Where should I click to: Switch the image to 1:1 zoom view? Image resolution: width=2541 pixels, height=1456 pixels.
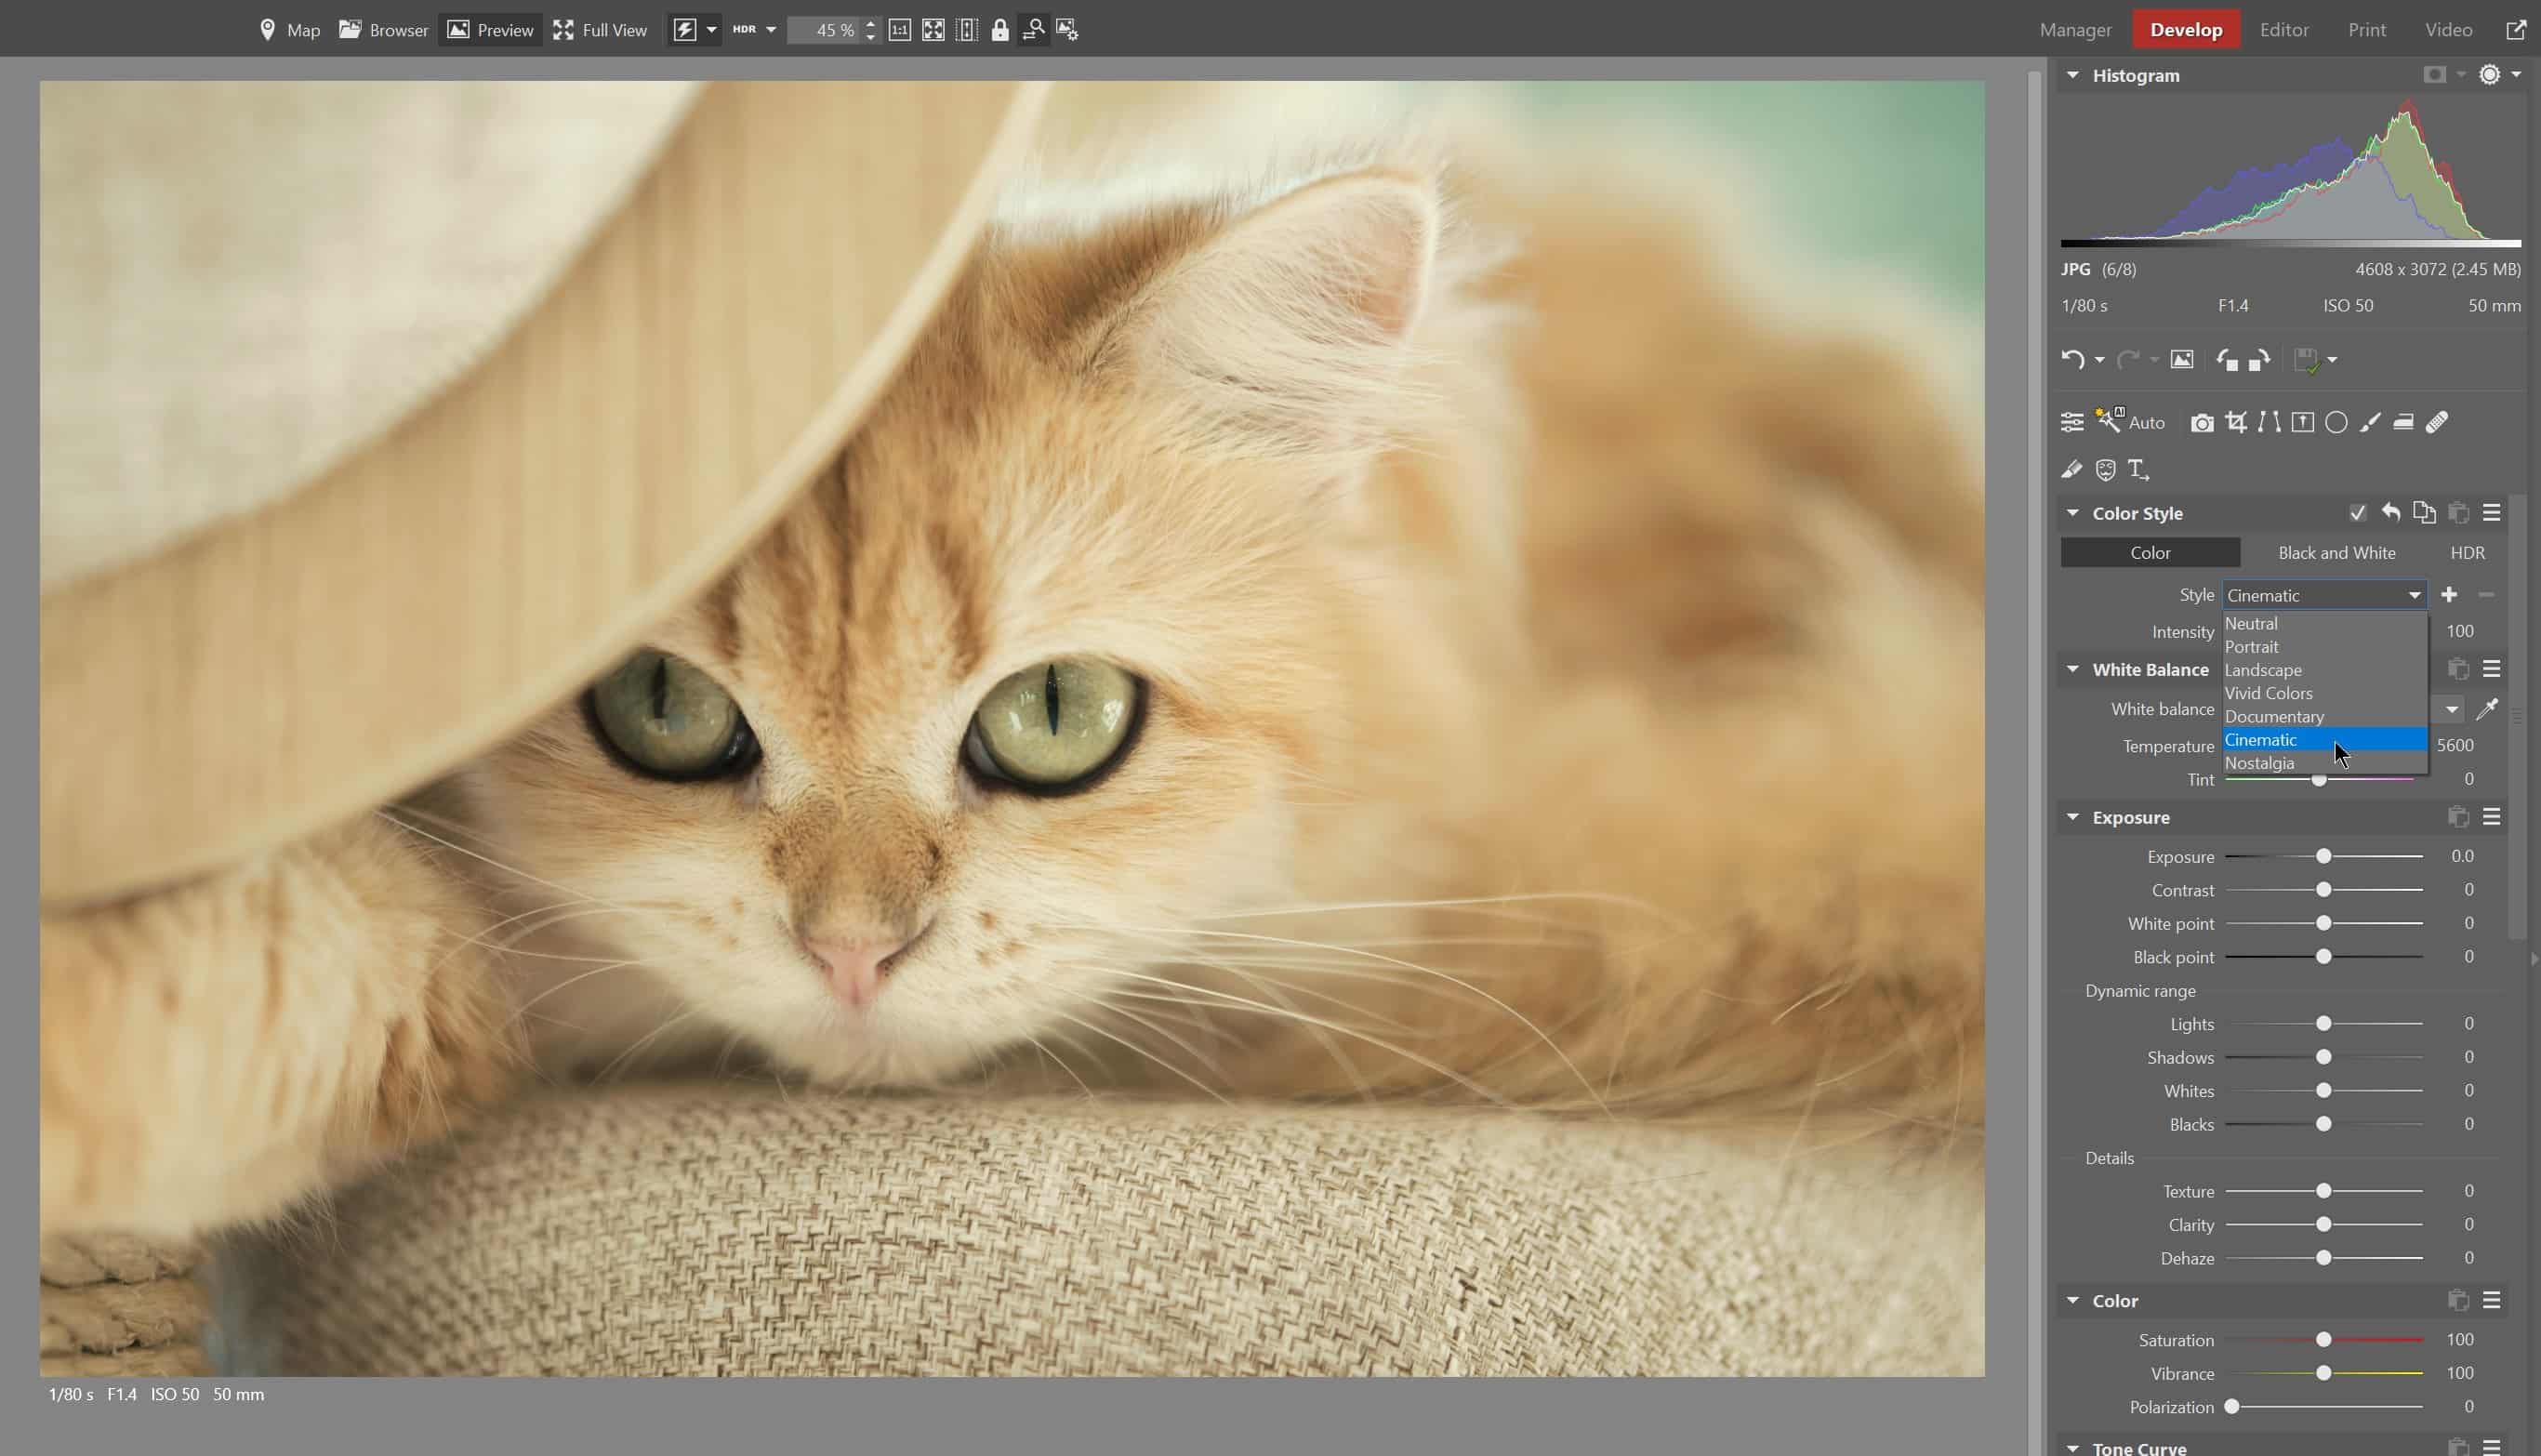pyautogui.click(x=901, y=30)
